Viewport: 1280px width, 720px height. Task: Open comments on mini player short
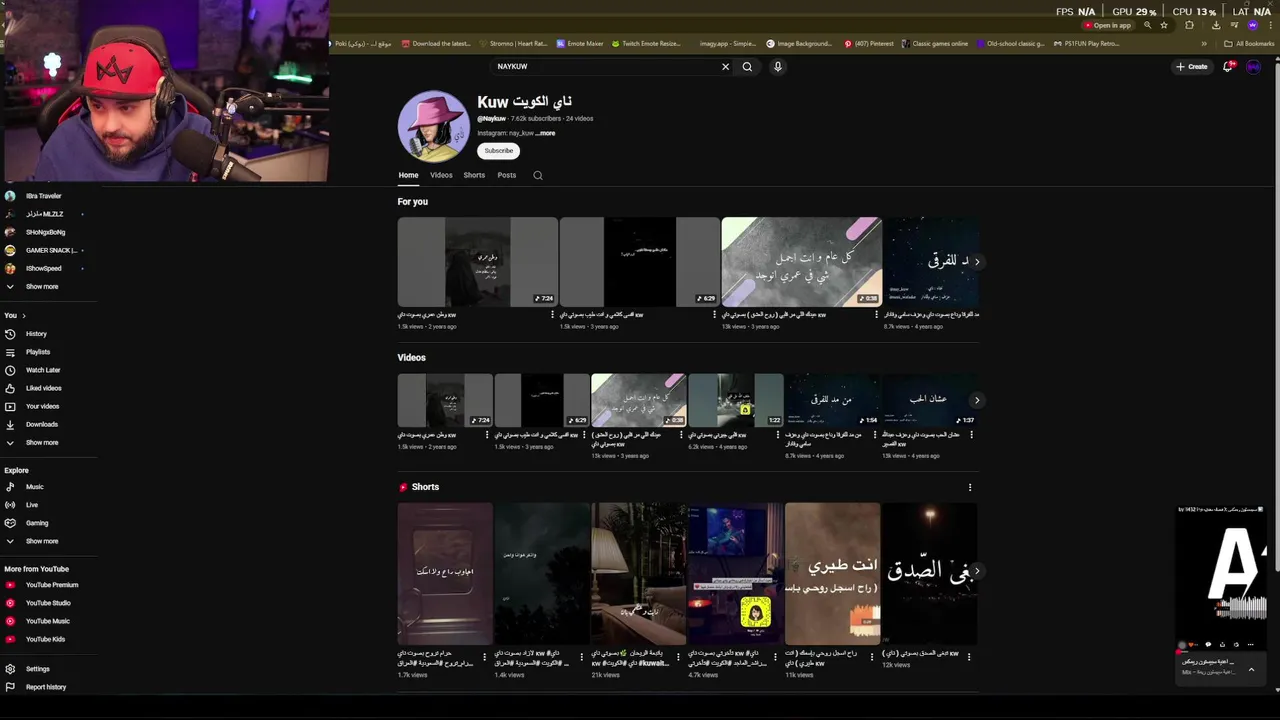pos(1208,645)
